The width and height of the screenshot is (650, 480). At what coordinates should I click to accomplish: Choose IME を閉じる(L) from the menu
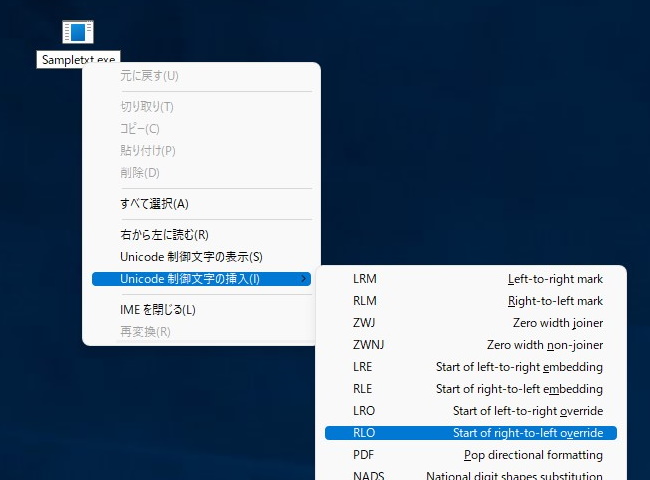point(201,310)
